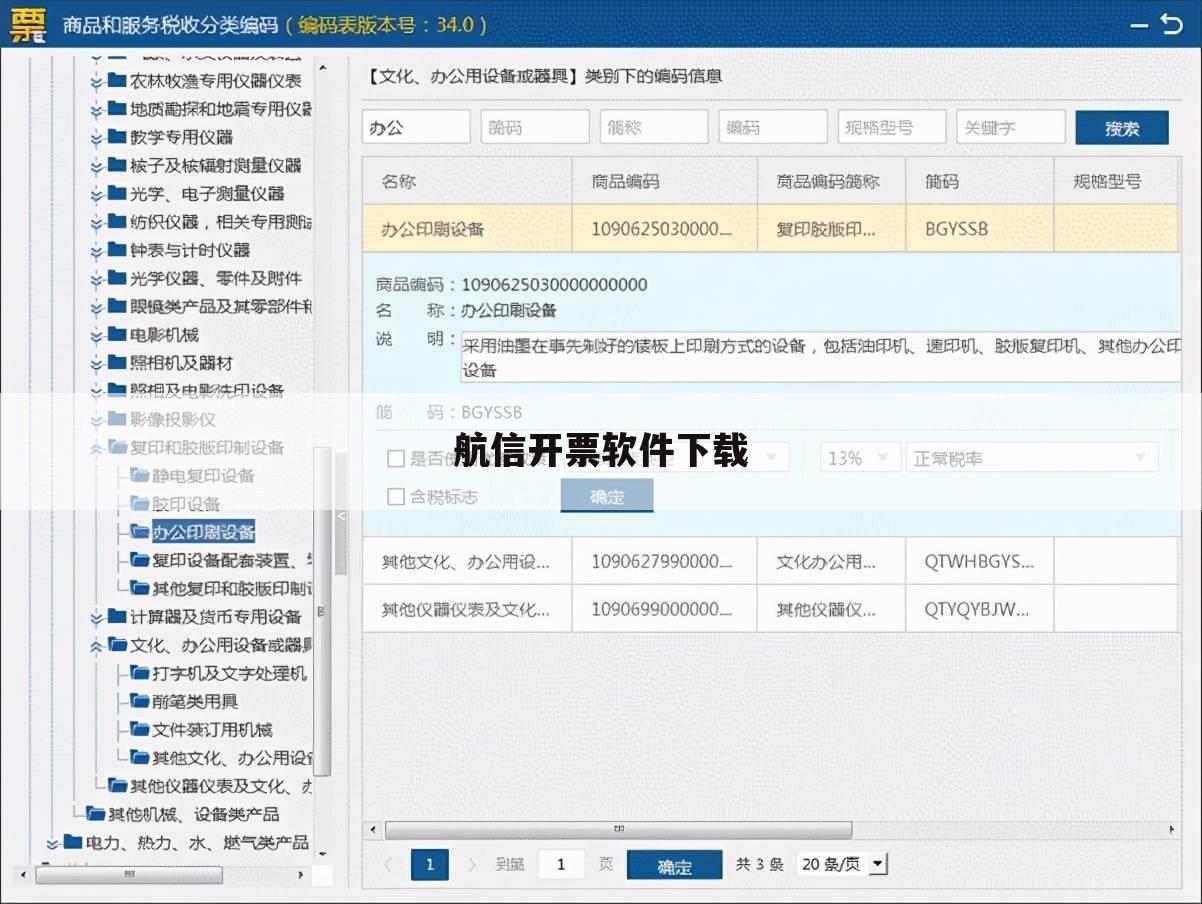Image resolution: width=1202 pixels, height=904 pixels.
Task: Click cell 1090699000000... in results table
Action: pos(664,609)
